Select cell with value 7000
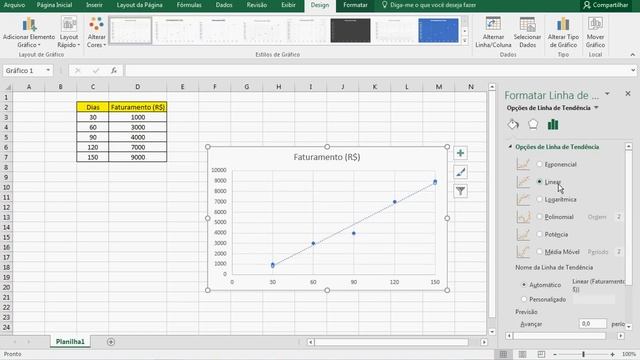This screenshot has height=360, width=640. [x=138, y=147]
